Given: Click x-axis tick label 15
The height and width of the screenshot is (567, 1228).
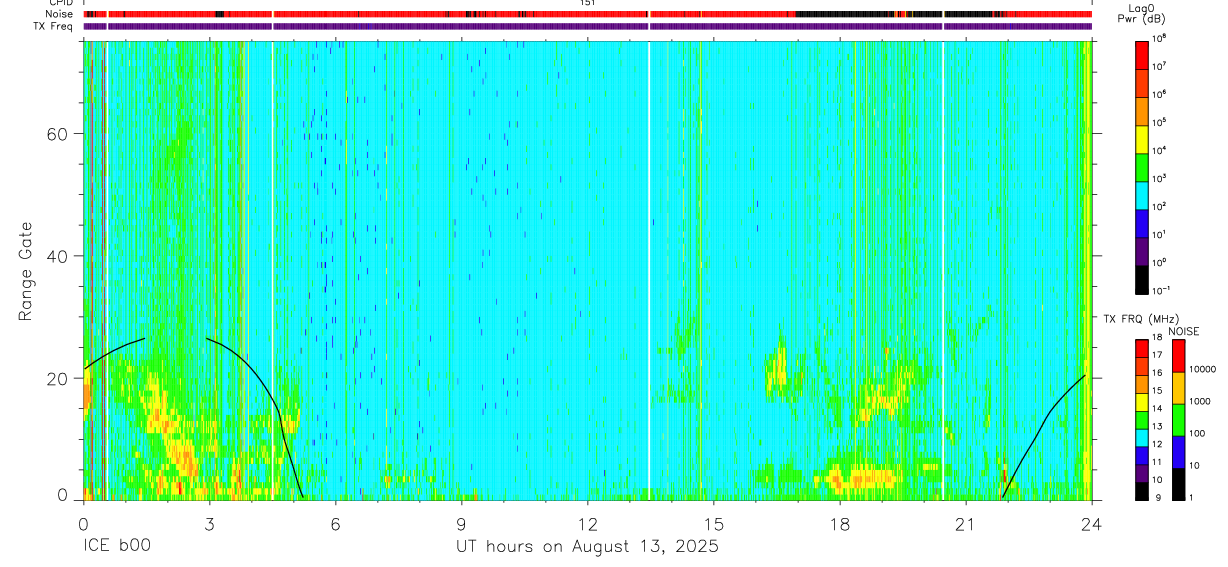Looking at the screenshot, I should [x=714, y=524].
